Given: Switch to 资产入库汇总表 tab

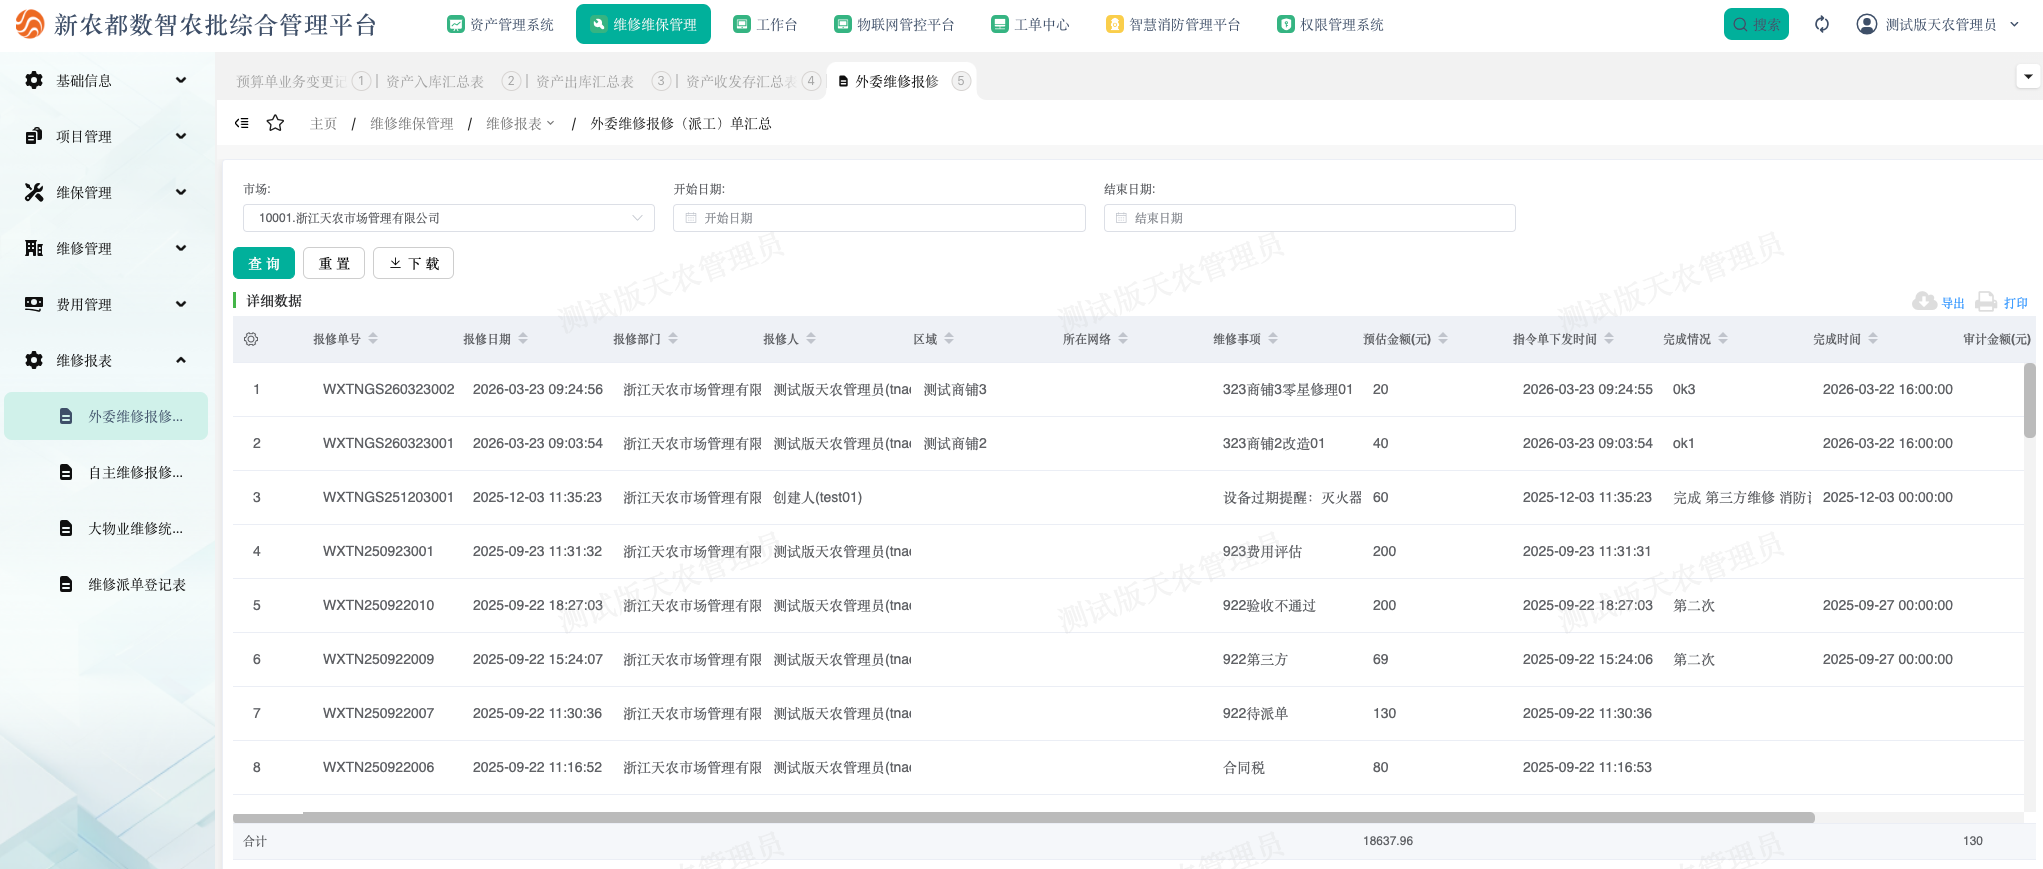Looking at the screenshot, I should (434, 81).
